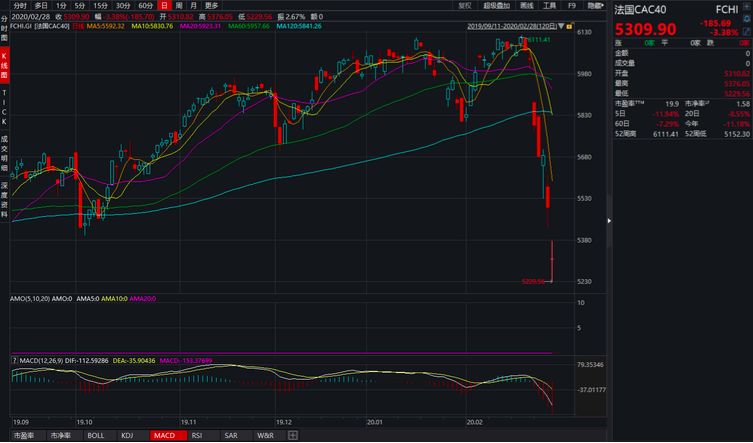Click the MA60 green moving average label
The image size is (753, 443).
coord(249,26)
